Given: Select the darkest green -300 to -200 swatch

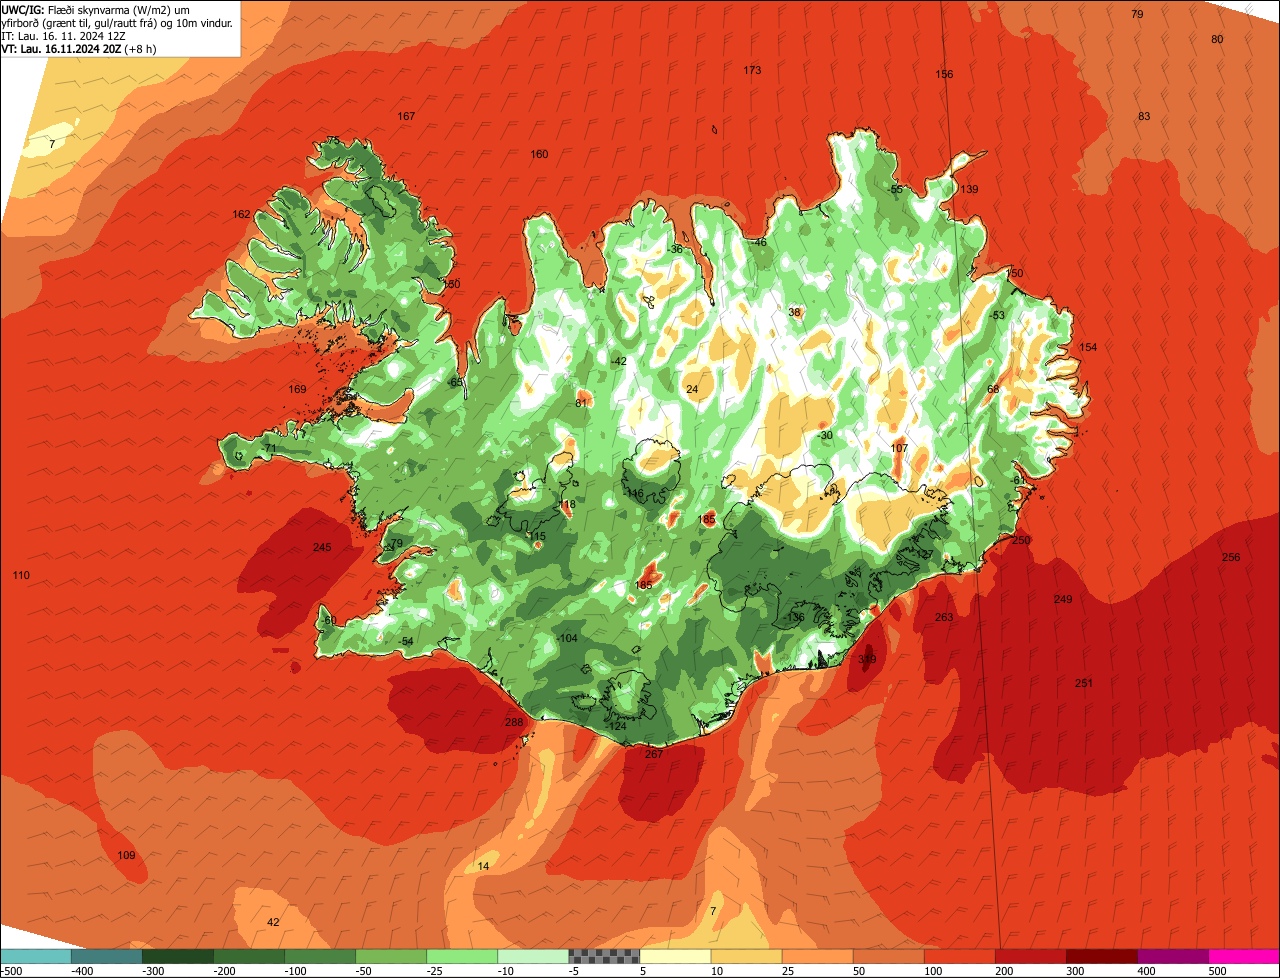Looking at the screenshot, I should (178, 956).
